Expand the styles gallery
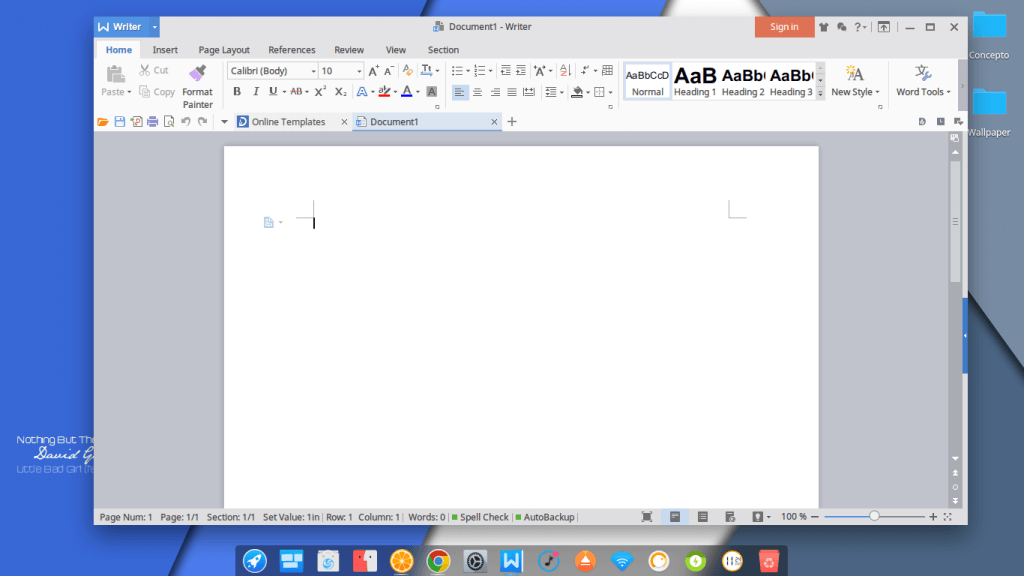This screenshot has width=1024, height=576. 820,93
